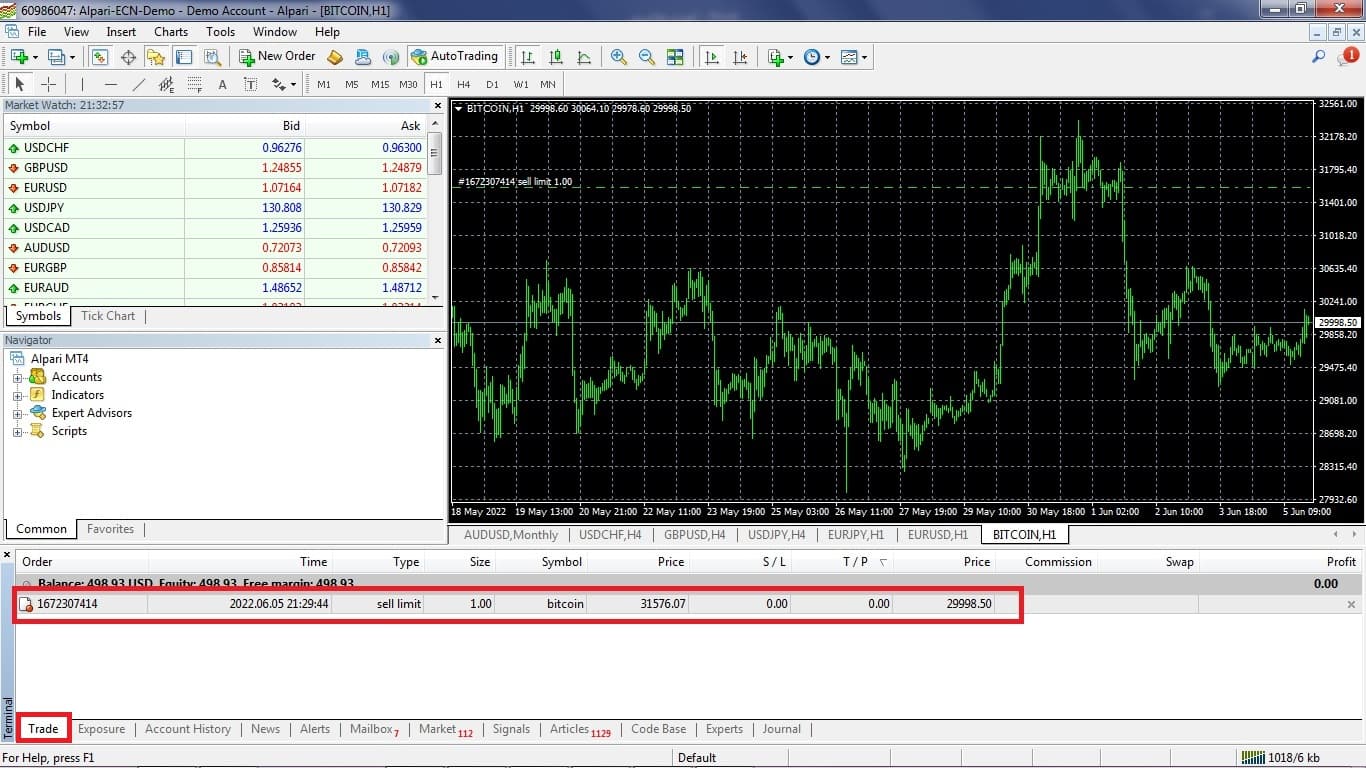The image size is (1366, 768).
Task: Toggle the Navigator star-folder icon
Action: coord(156,57)
